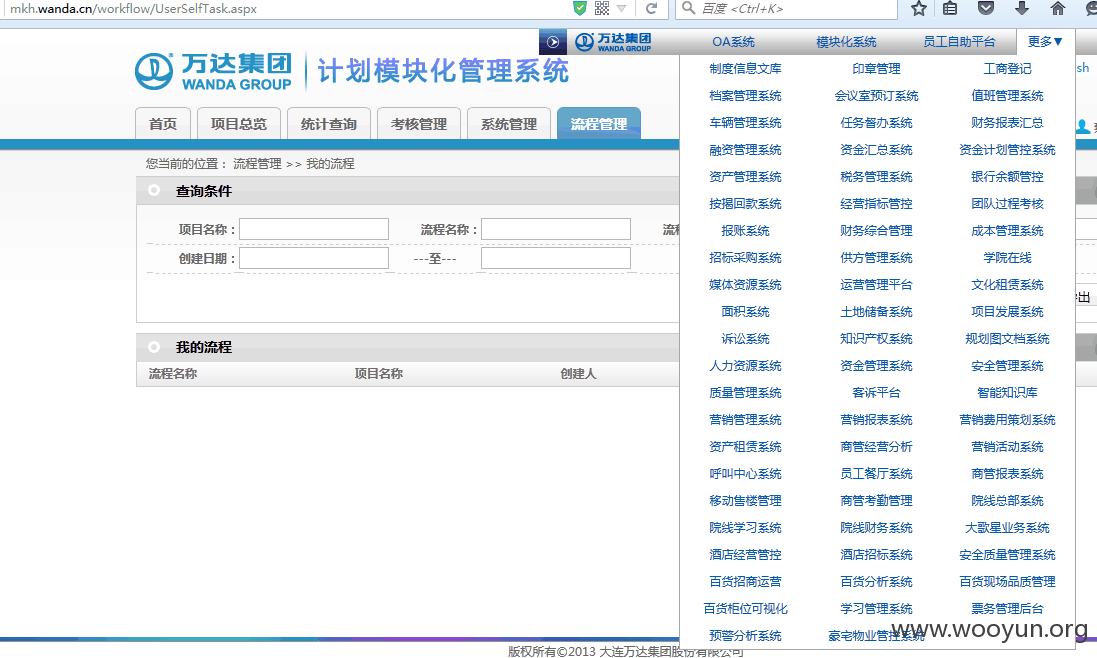
Task: Open 运营管理平台 link
Action: (x=876, y=285)
